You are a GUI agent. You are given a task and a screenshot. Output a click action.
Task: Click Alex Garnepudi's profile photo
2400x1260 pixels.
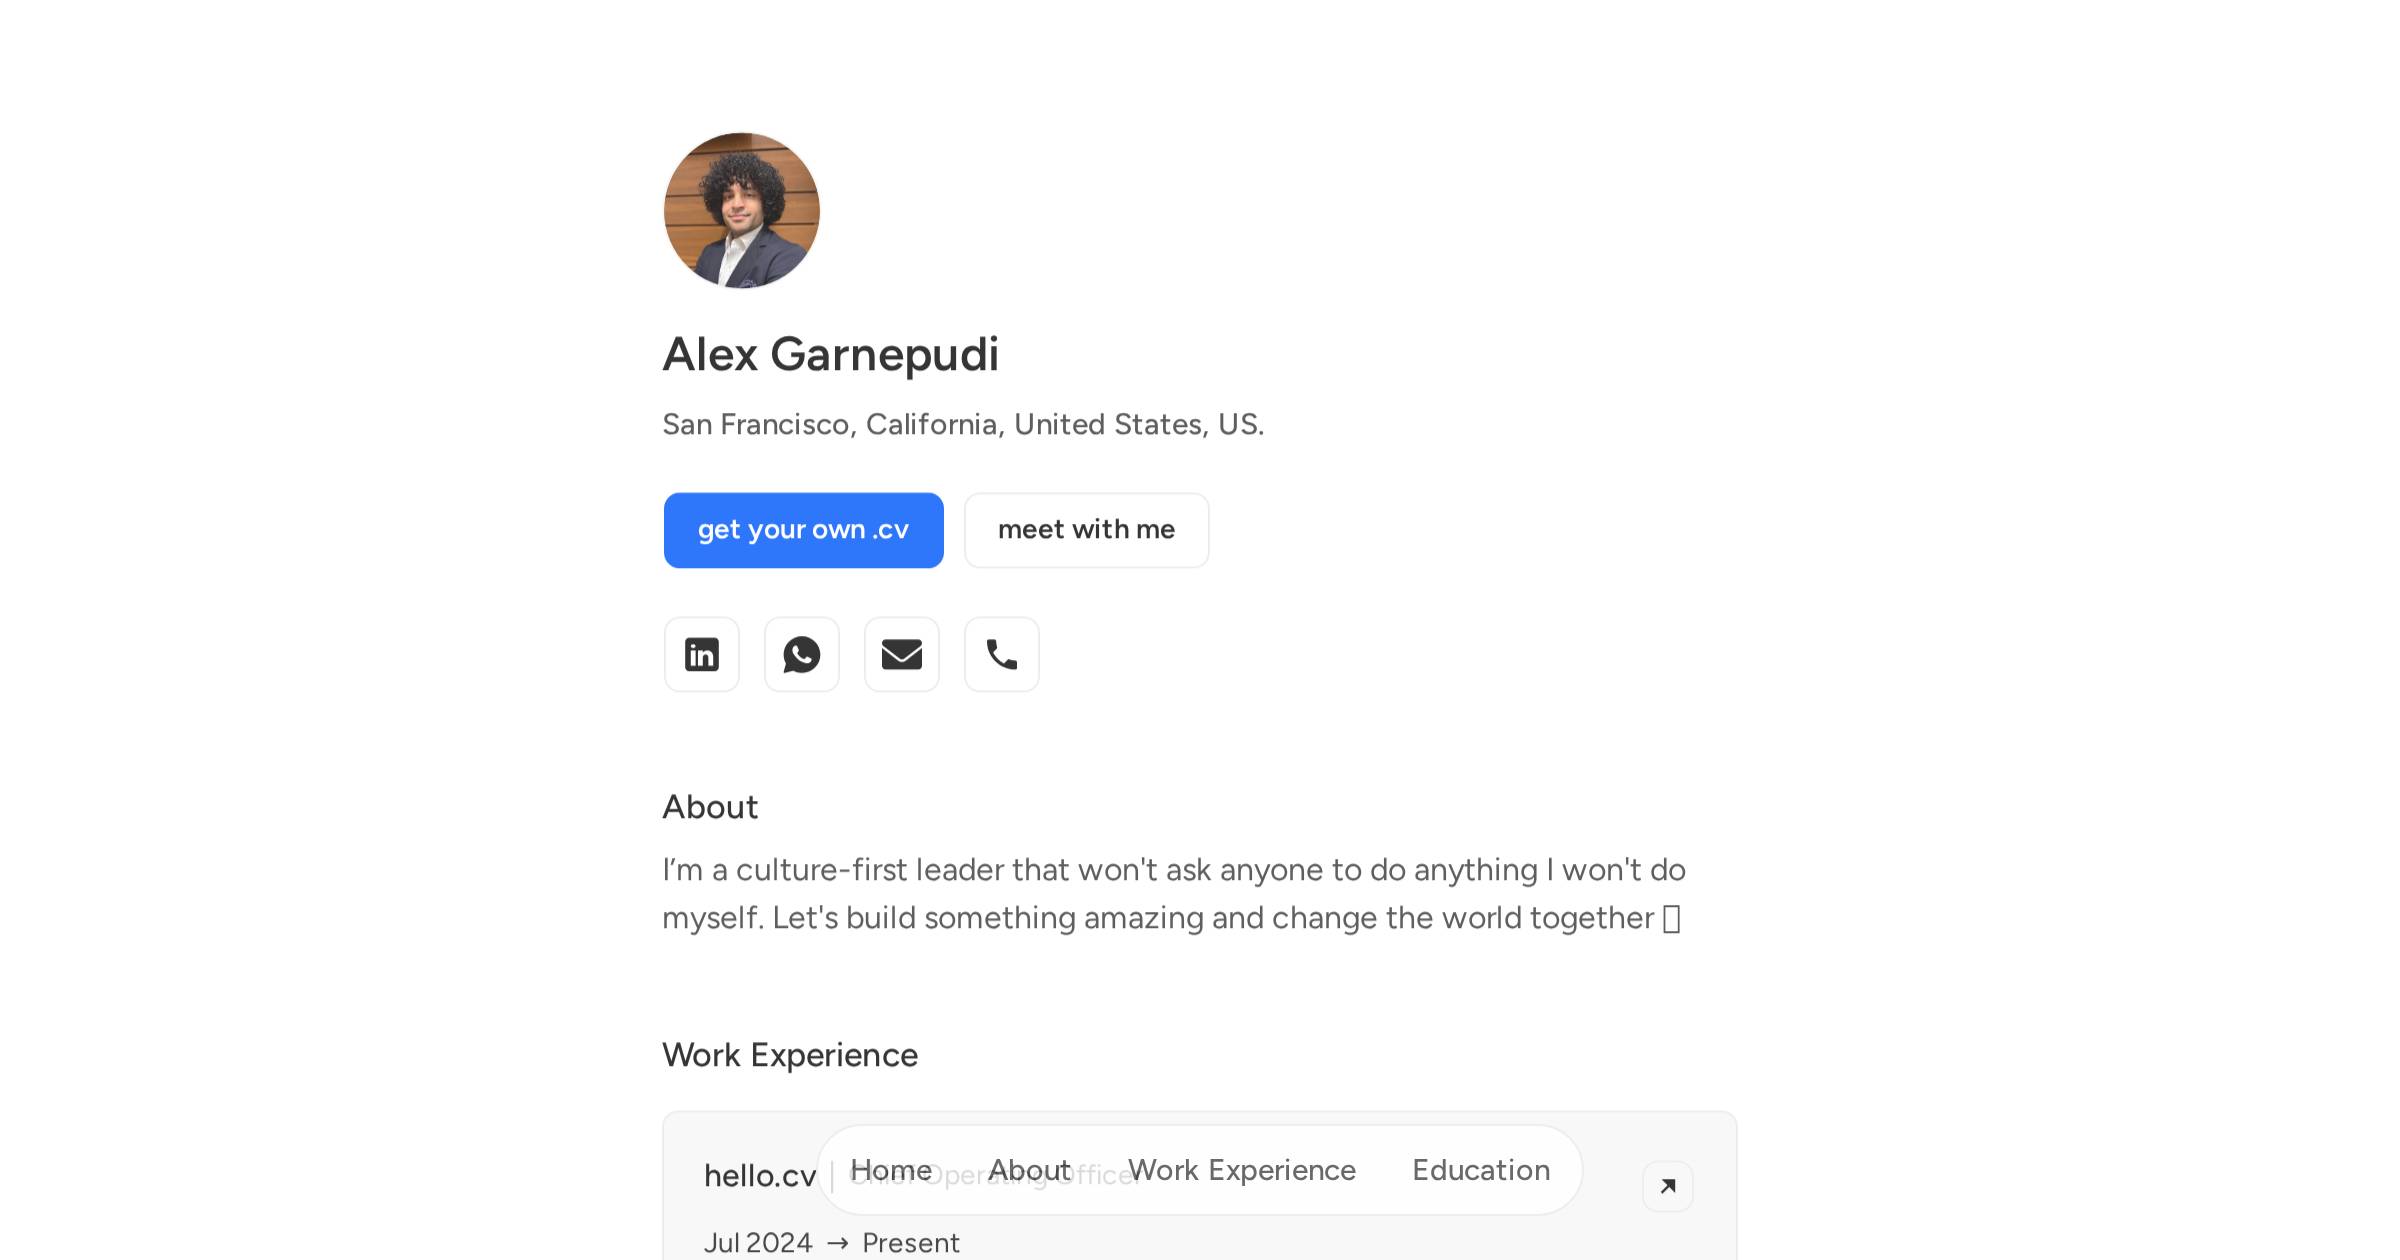(742, 211)
